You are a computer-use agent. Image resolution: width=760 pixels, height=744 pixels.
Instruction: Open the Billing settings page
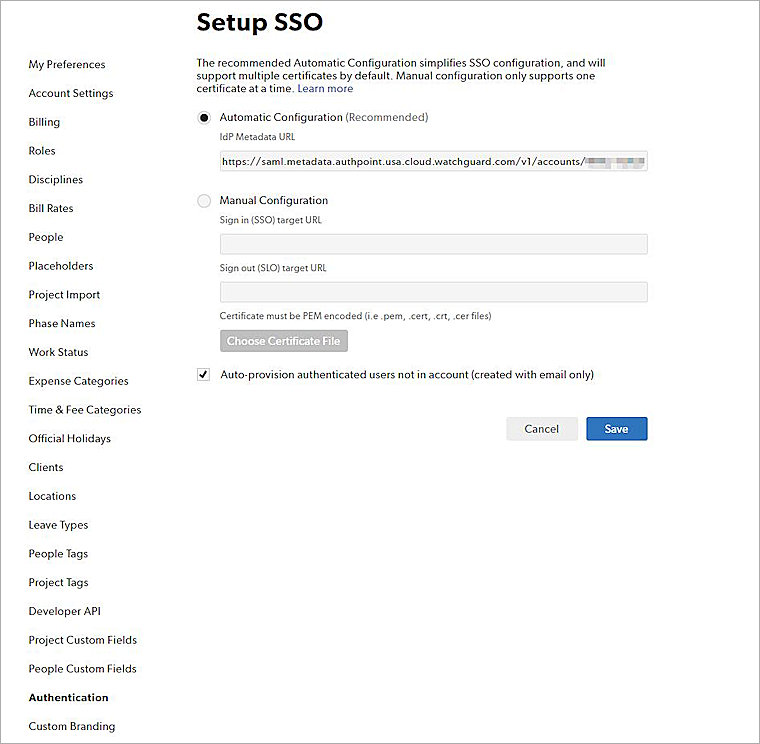(x=44, y=122)
